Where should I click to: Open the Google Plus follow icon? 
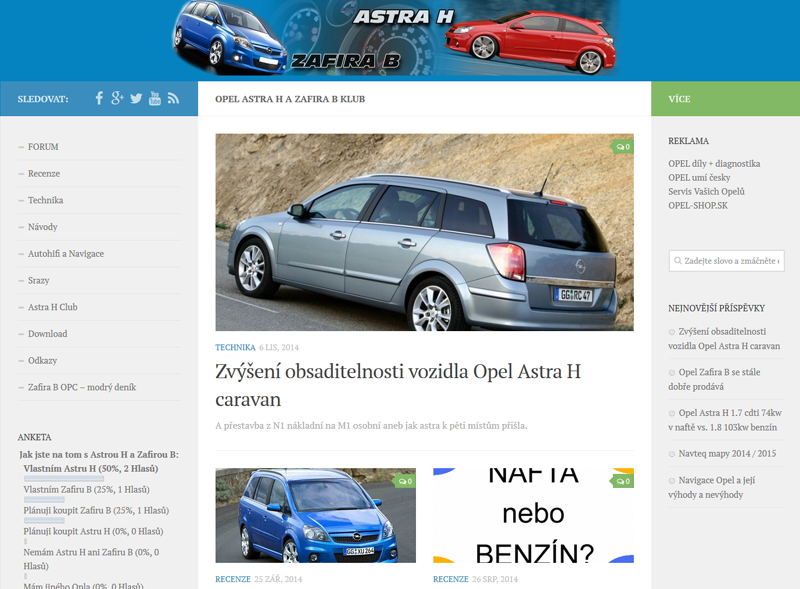[117, 99]
